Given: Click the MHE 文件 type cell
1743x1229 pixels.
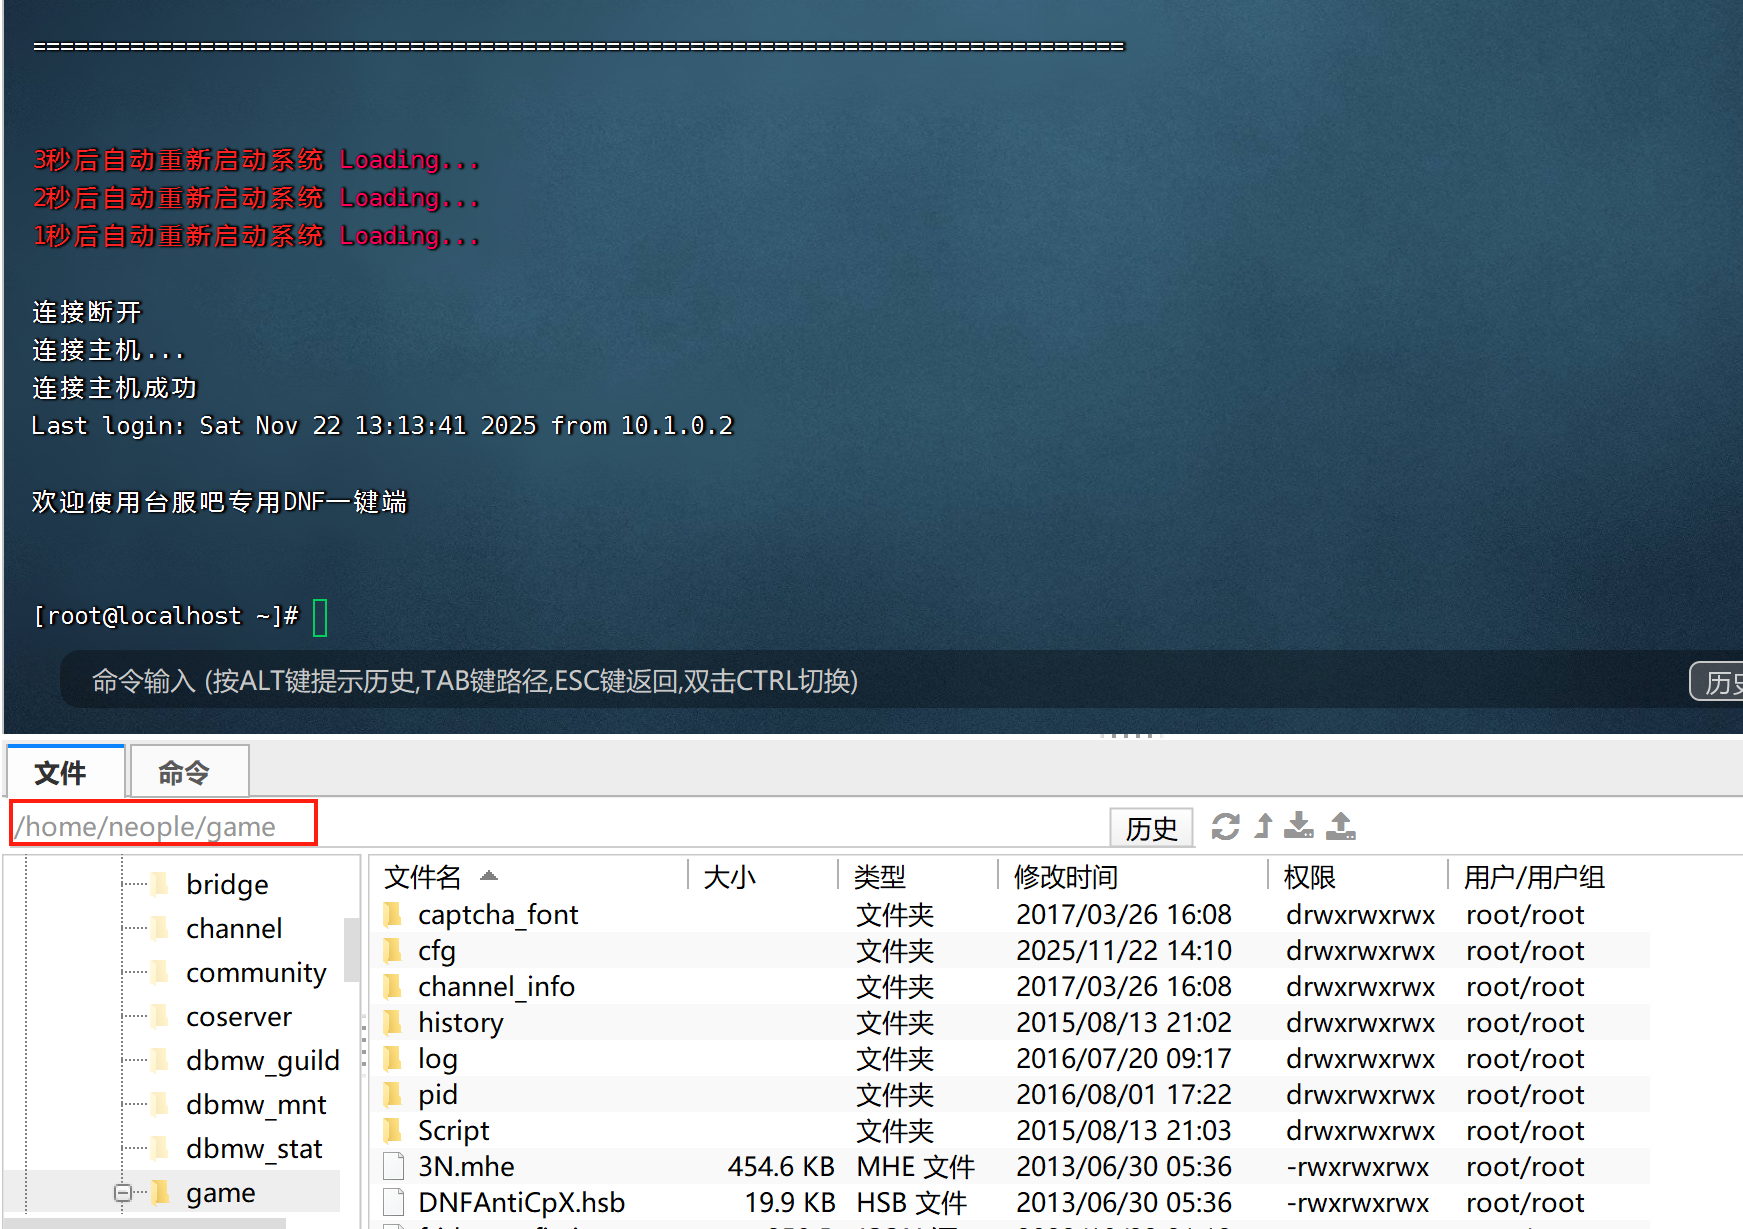Looking at the screenshot, I should pyautogui.click(x=915, y=1166).
